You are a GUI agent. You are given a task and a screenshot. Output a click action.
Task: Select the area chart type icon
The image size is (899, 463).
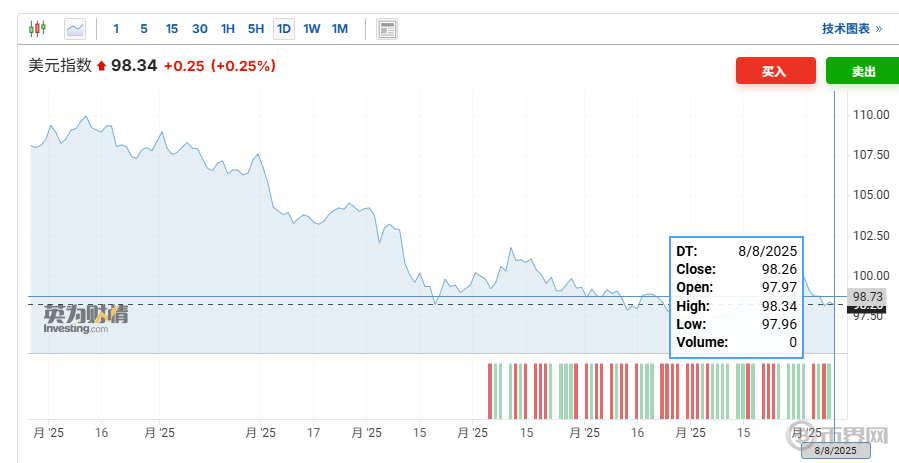coord(75,29)
